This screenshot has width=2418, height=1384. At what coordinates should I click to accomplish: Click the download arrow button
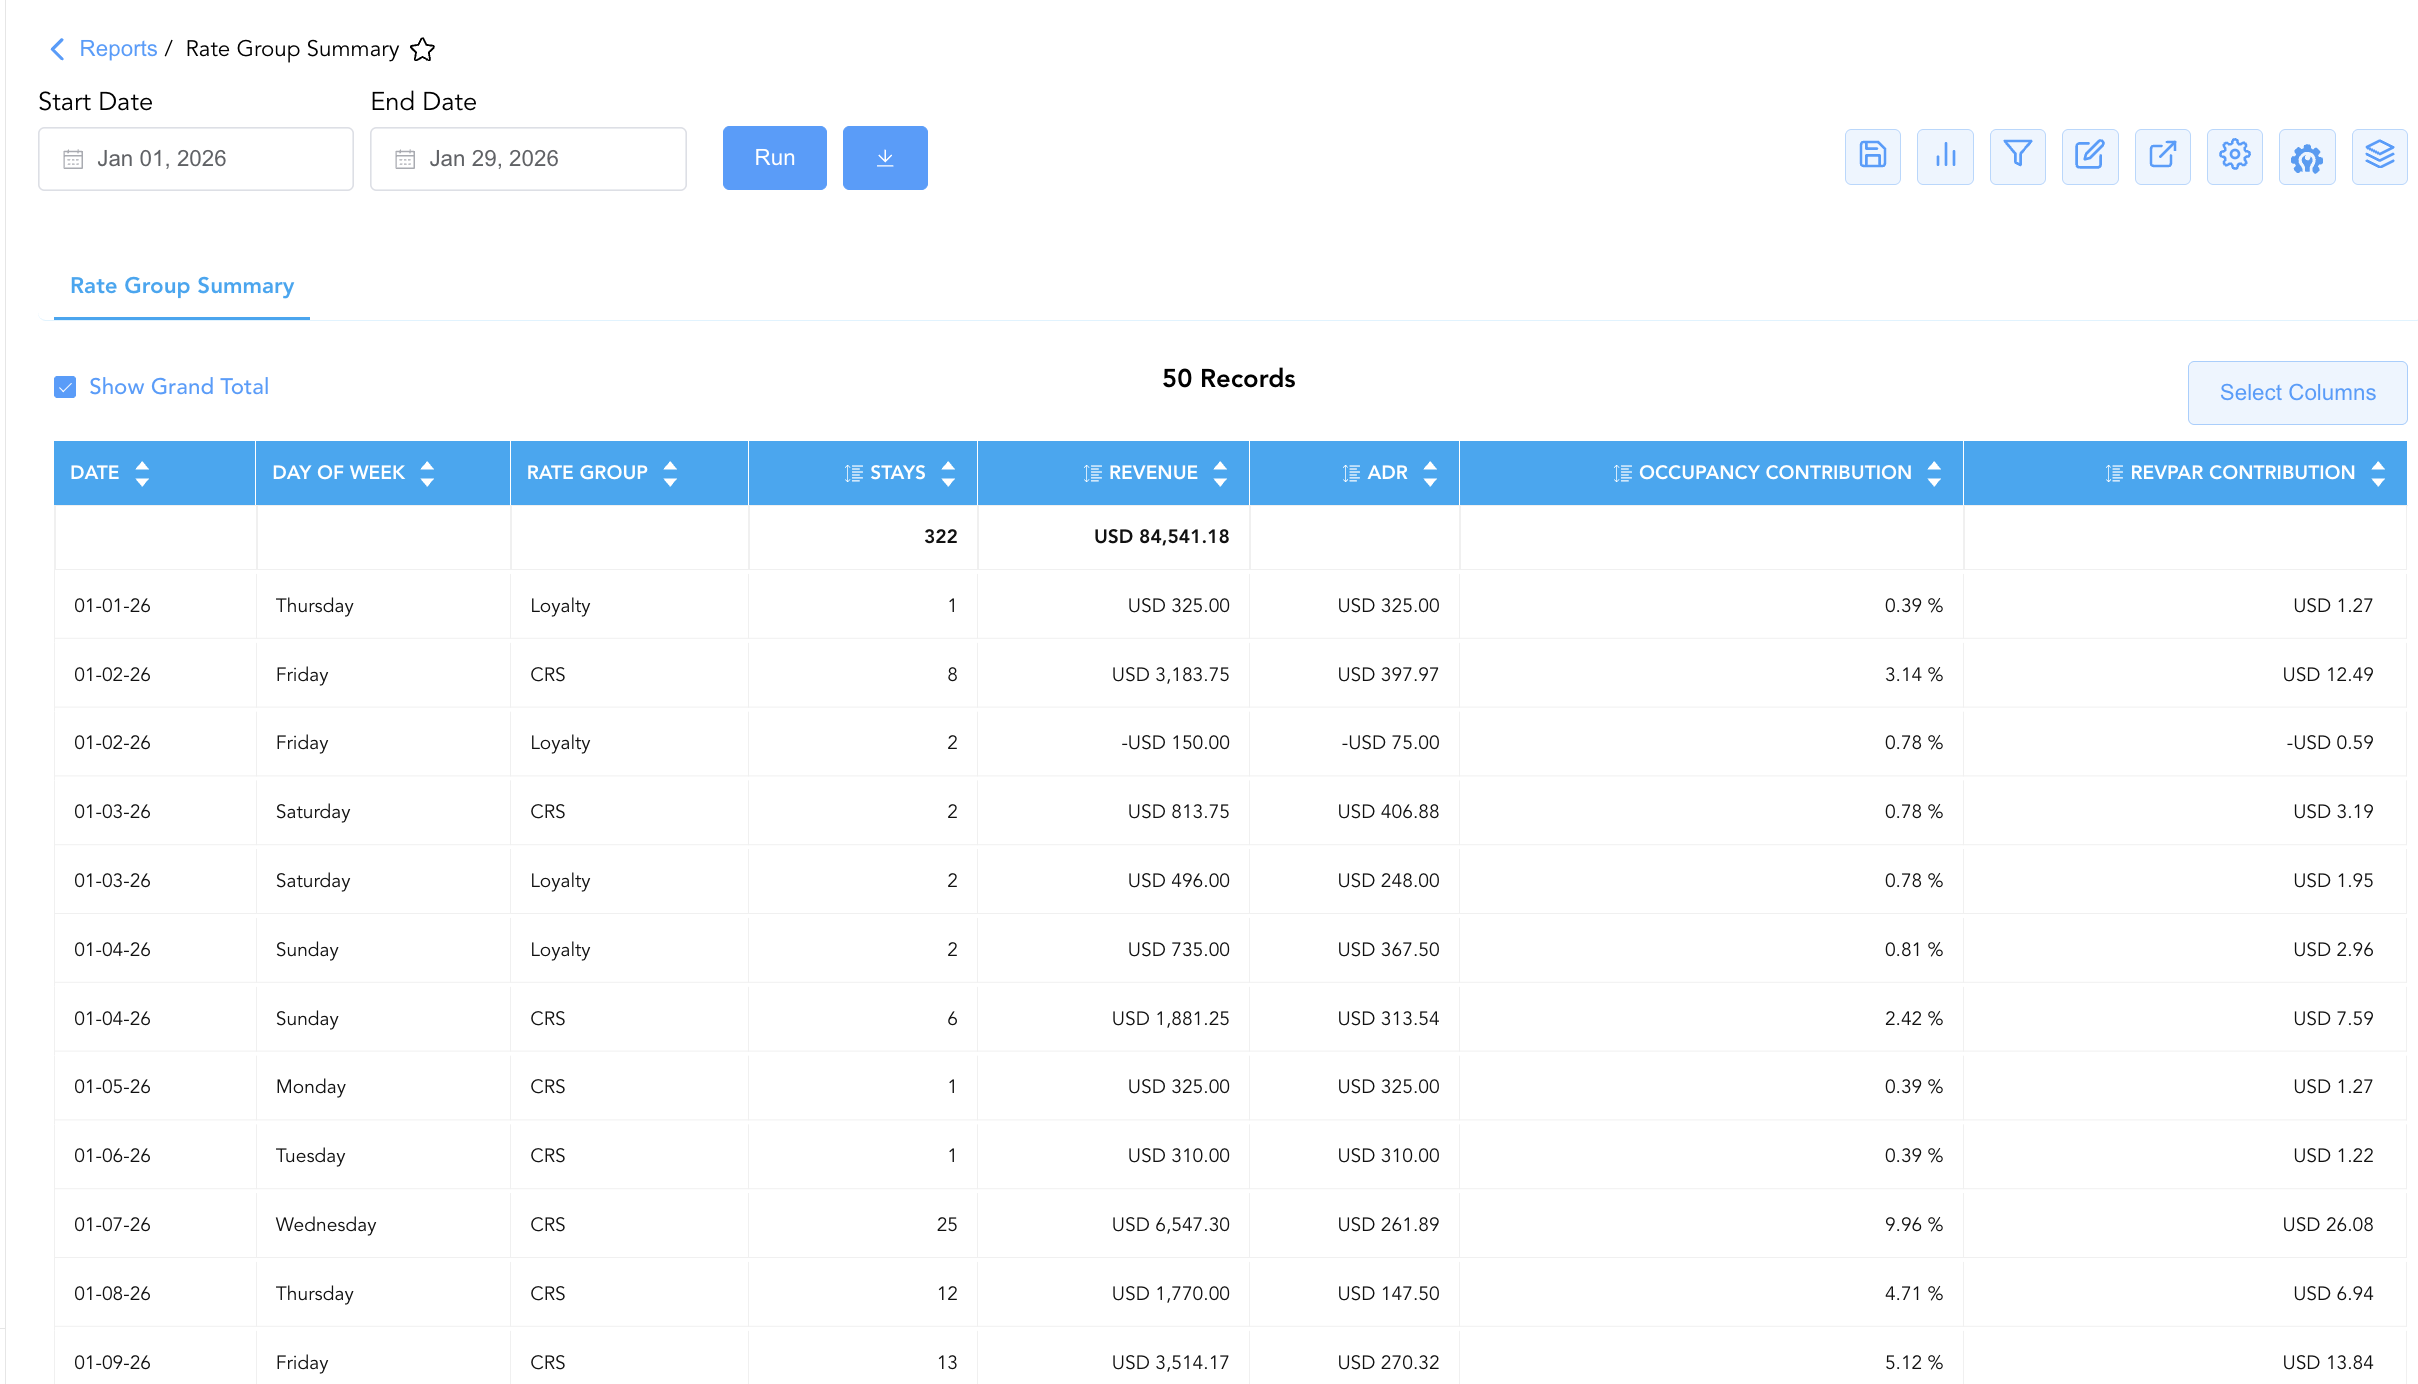click(x=885, y=158)
